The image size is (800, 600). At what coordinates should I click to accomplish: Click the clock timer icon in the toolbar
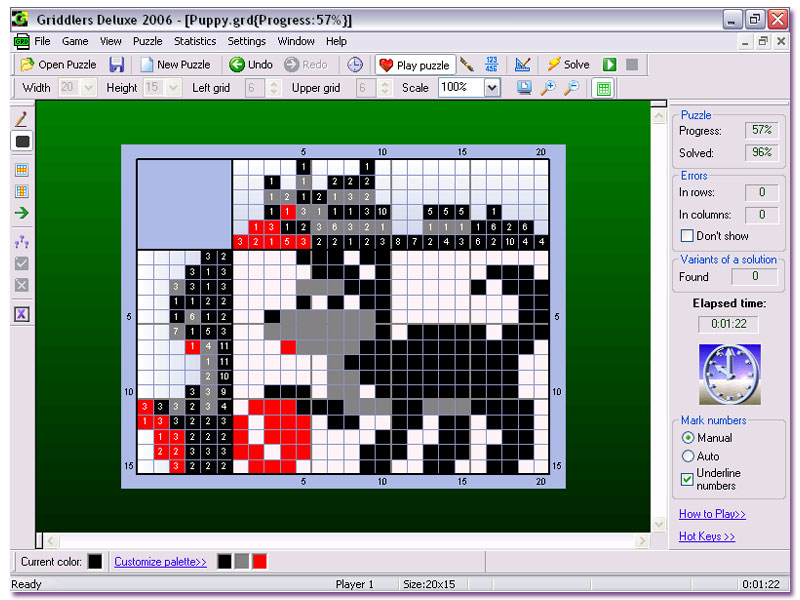click(x=355, y=65)
